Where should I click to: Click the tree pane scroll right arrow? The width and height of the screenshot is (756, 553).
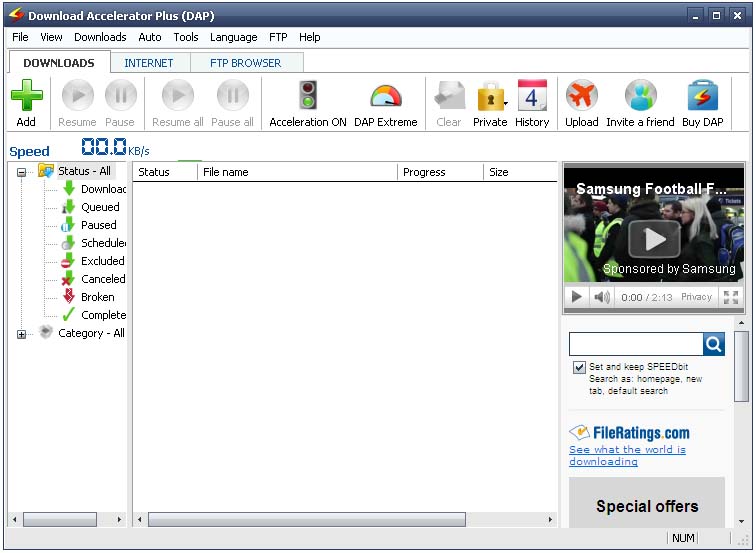point(119,519)
